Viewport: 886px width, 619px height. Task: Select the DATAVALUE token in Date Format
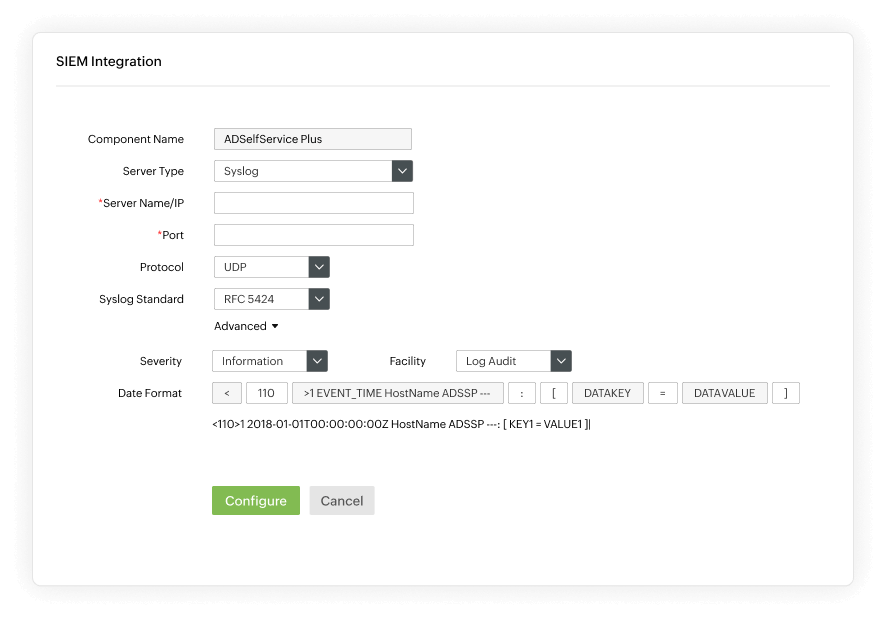725,392
